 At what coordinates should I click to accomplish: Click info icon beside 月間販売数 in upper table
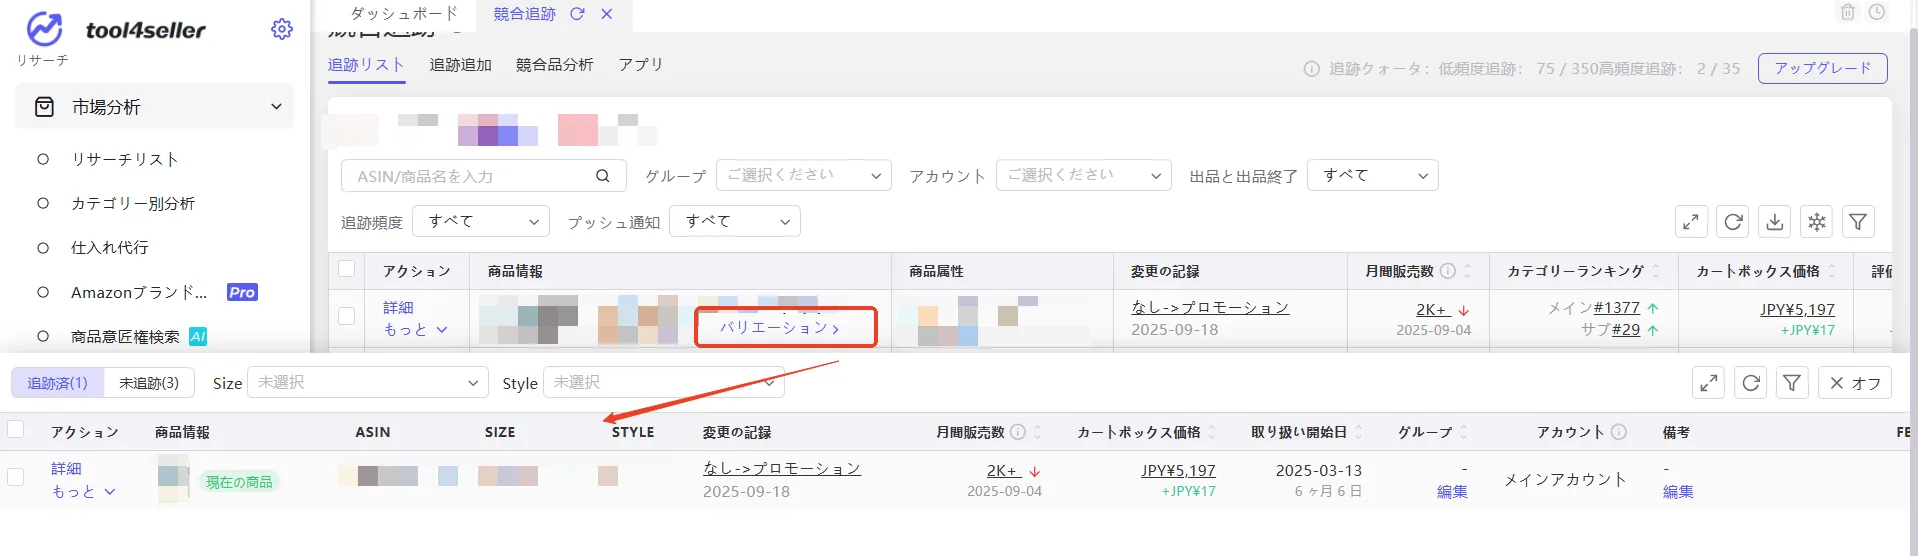[x=1447, y=271]
